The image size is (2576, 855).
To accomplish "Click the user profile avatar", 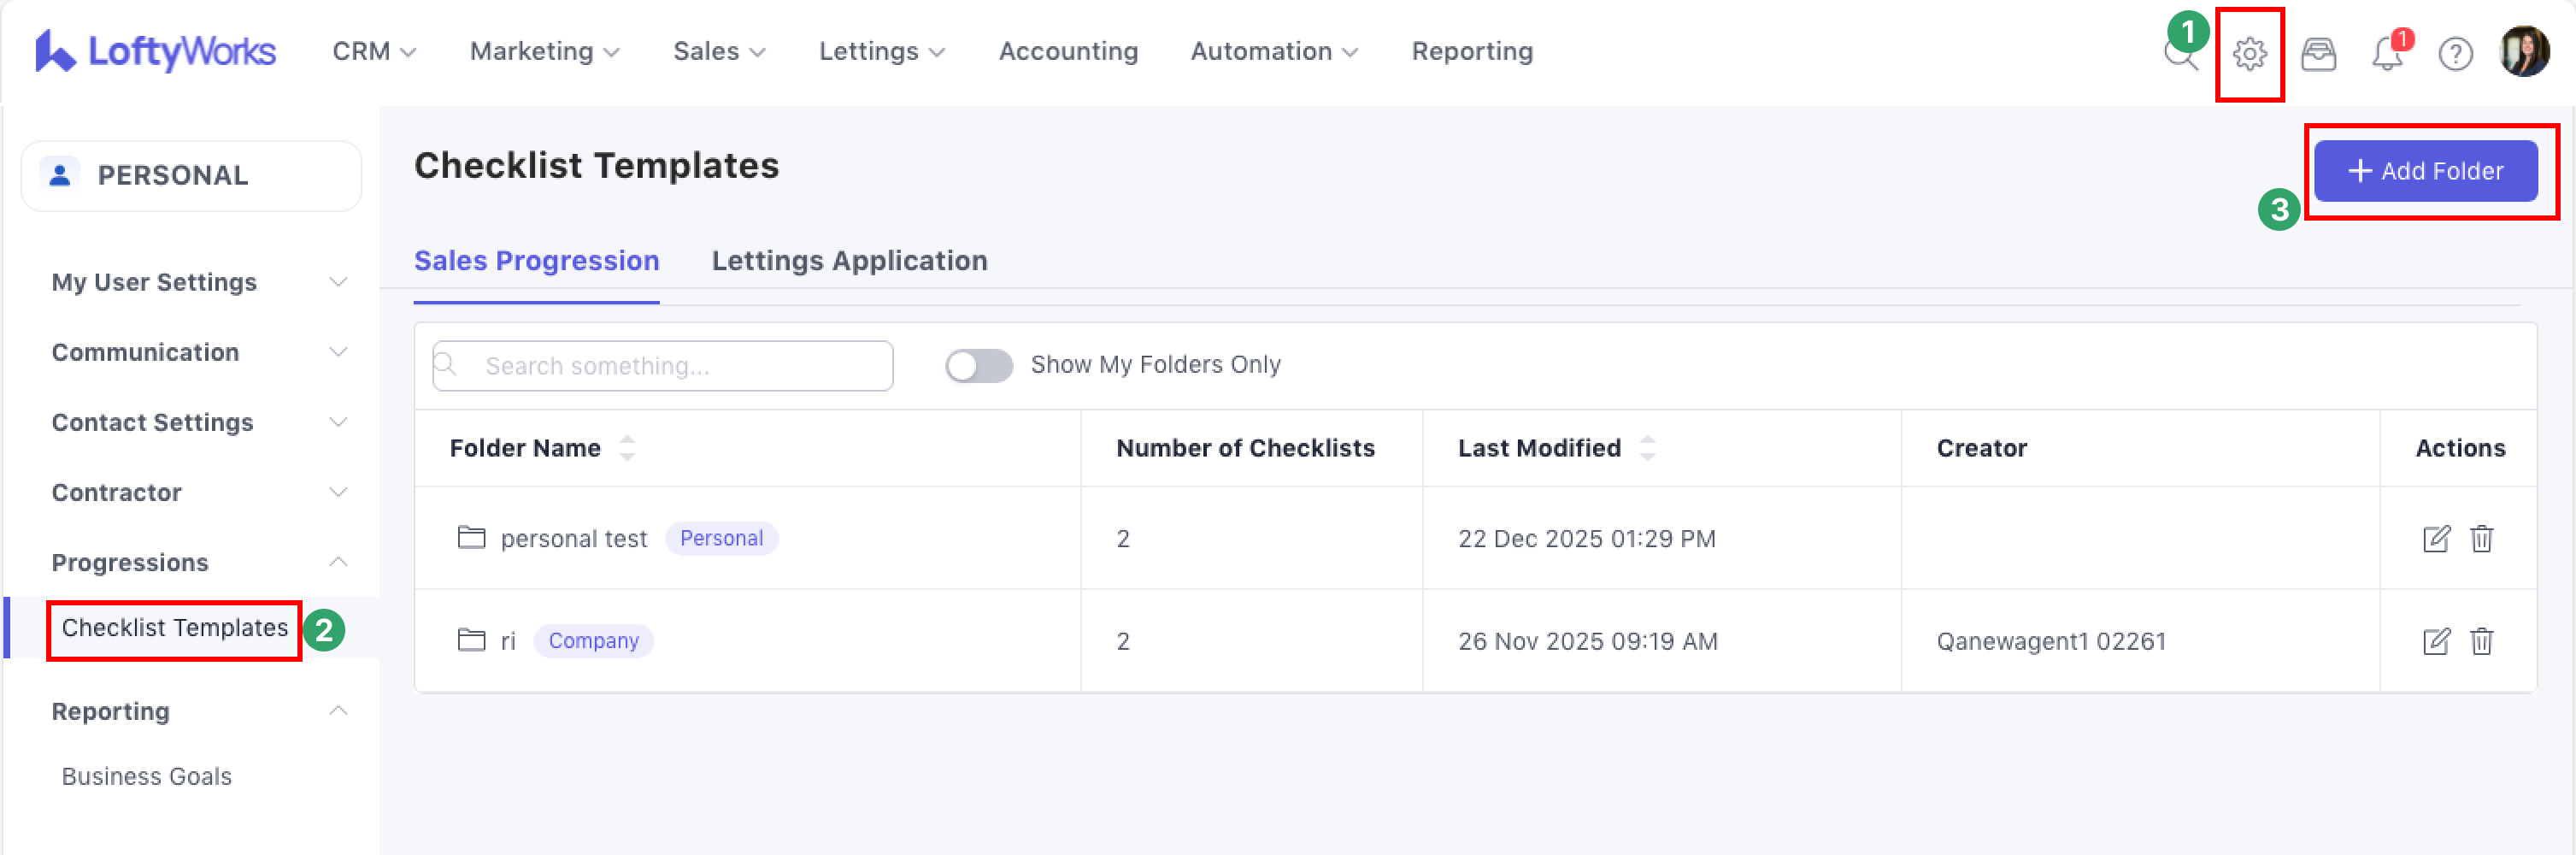I will coord(2523,51).
